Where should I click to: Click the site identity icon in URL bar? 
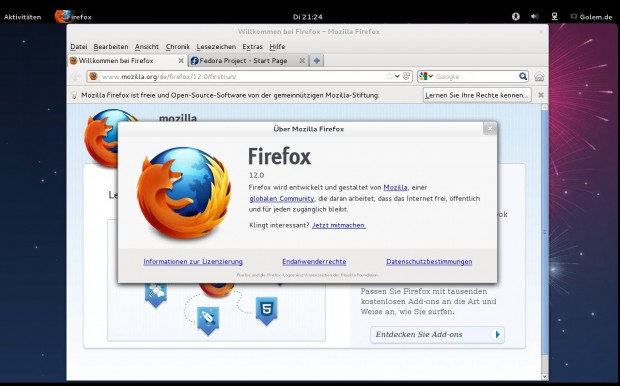[94, 76]
